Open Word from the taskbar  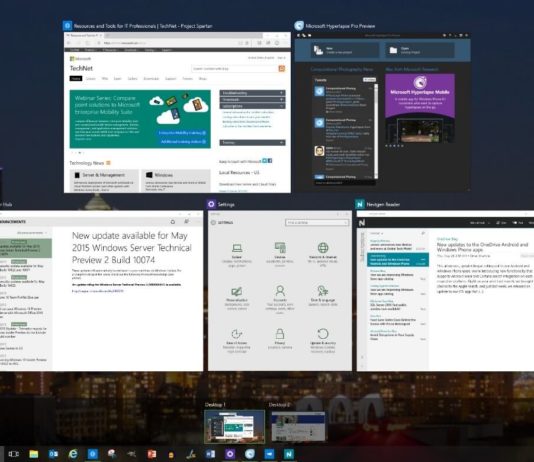pyautogui.click(x=210, y=454)
